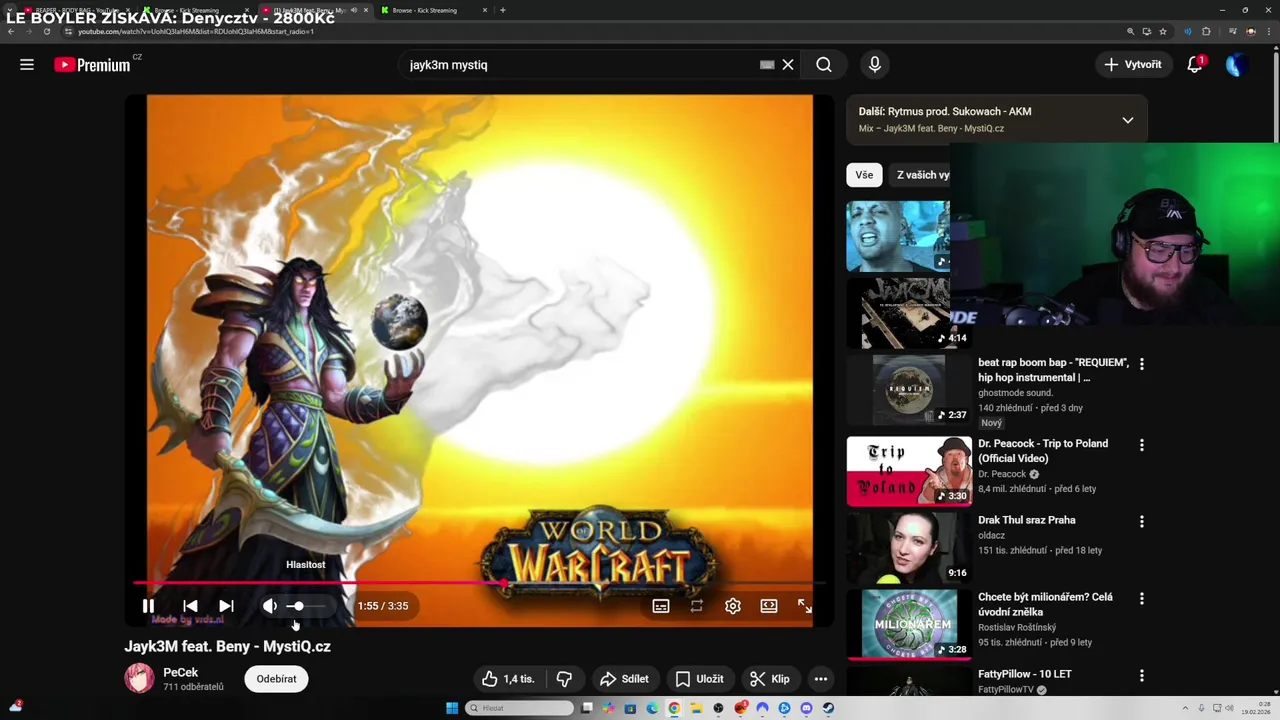Toggle loop playback in the player
This screenshot has width=1280, height=720.
[697, 606]
